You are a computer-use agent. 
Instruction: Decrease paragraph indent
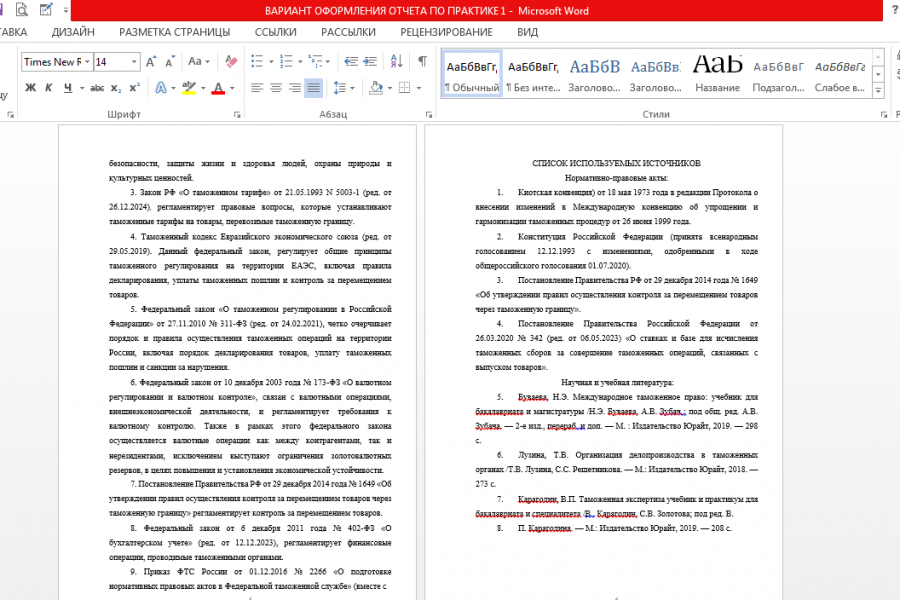point(351,61)
